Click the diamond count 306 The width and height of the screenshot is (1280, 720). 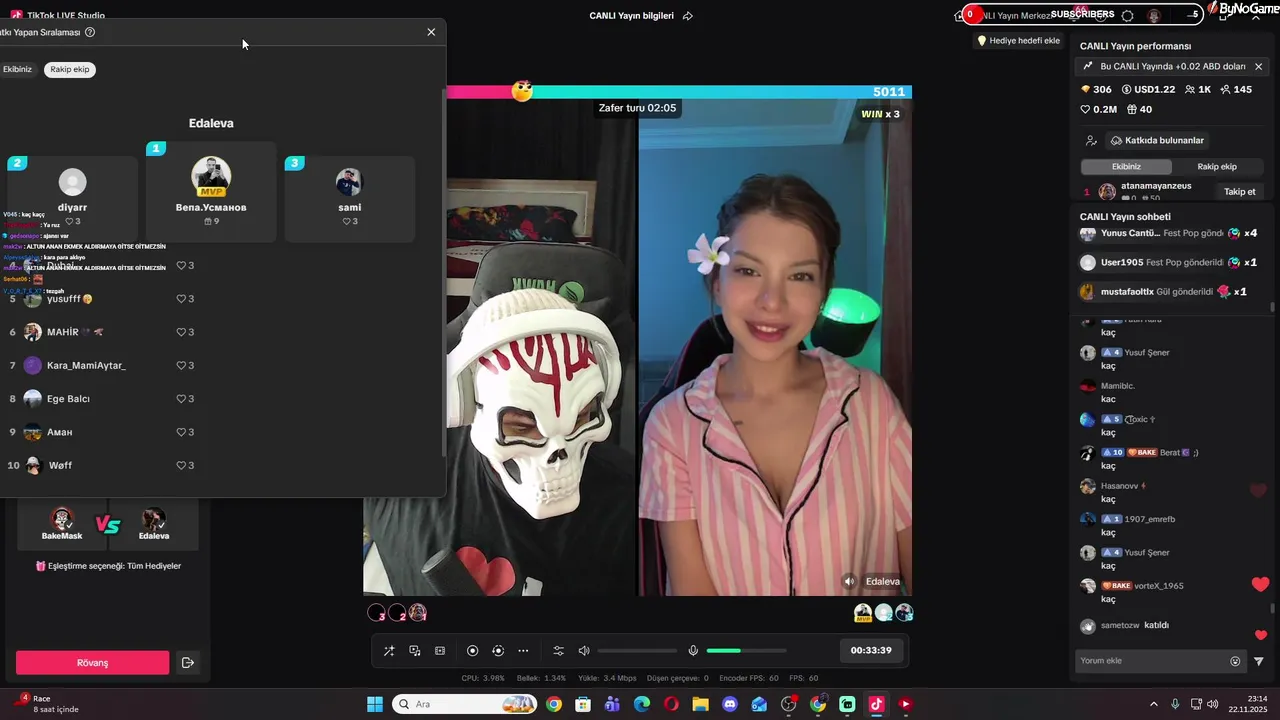point(1096,90)
